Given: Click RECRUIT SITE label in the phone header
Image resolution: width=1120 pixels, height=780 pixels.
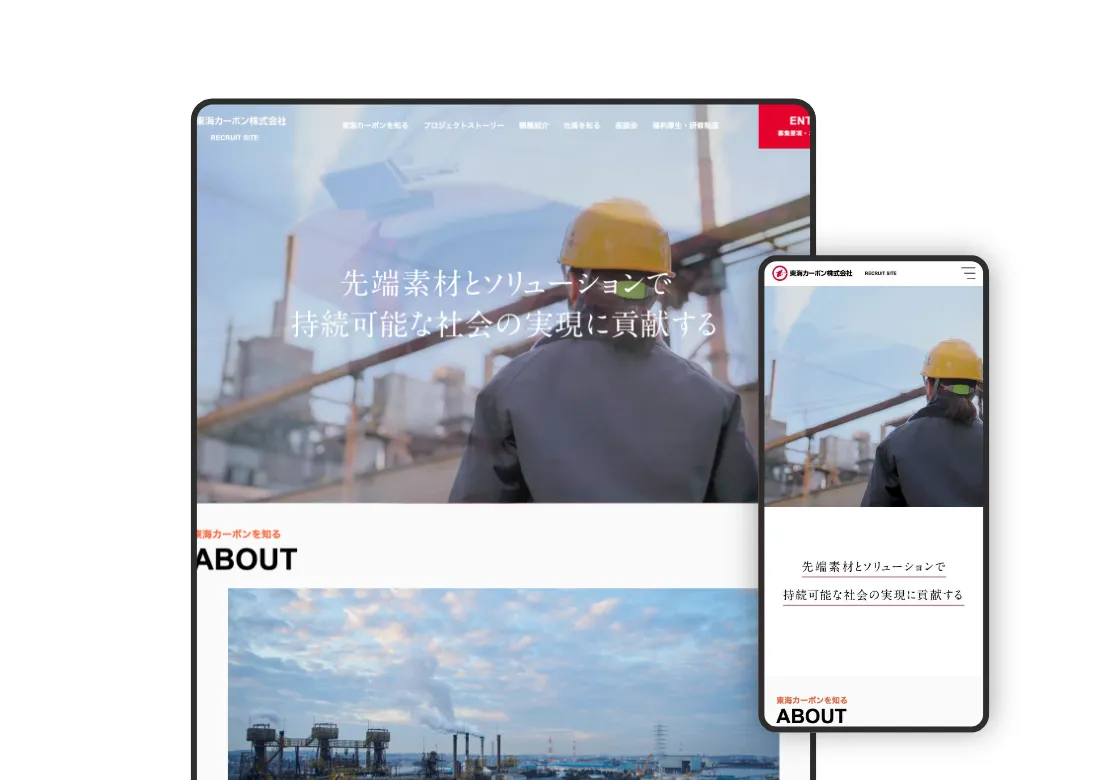Looking at the screenshot, I should tap(880, 273).
